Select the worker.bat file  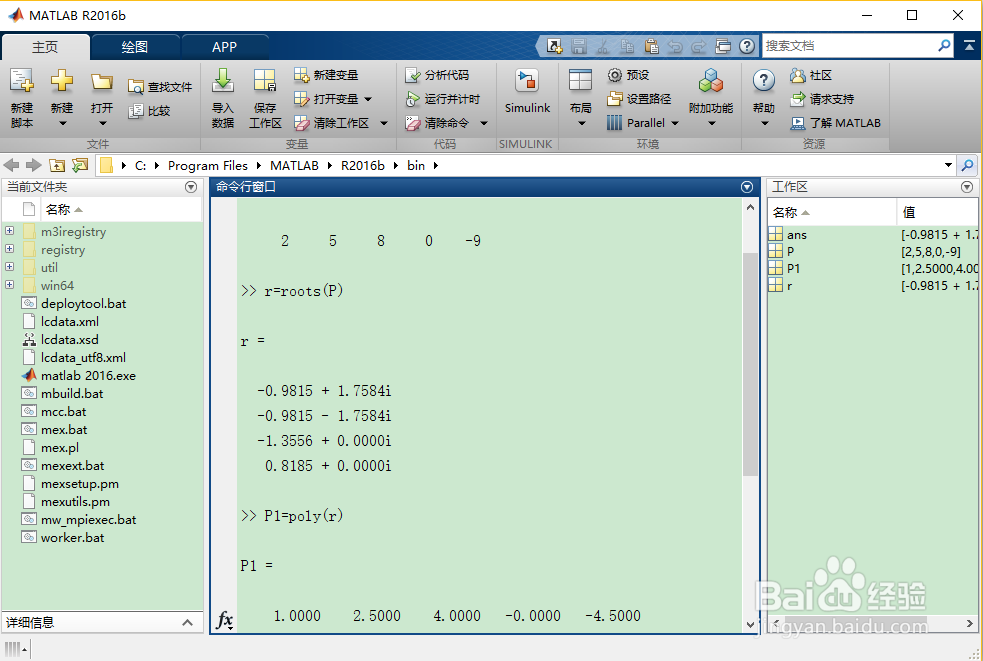(x=72, y=537)
